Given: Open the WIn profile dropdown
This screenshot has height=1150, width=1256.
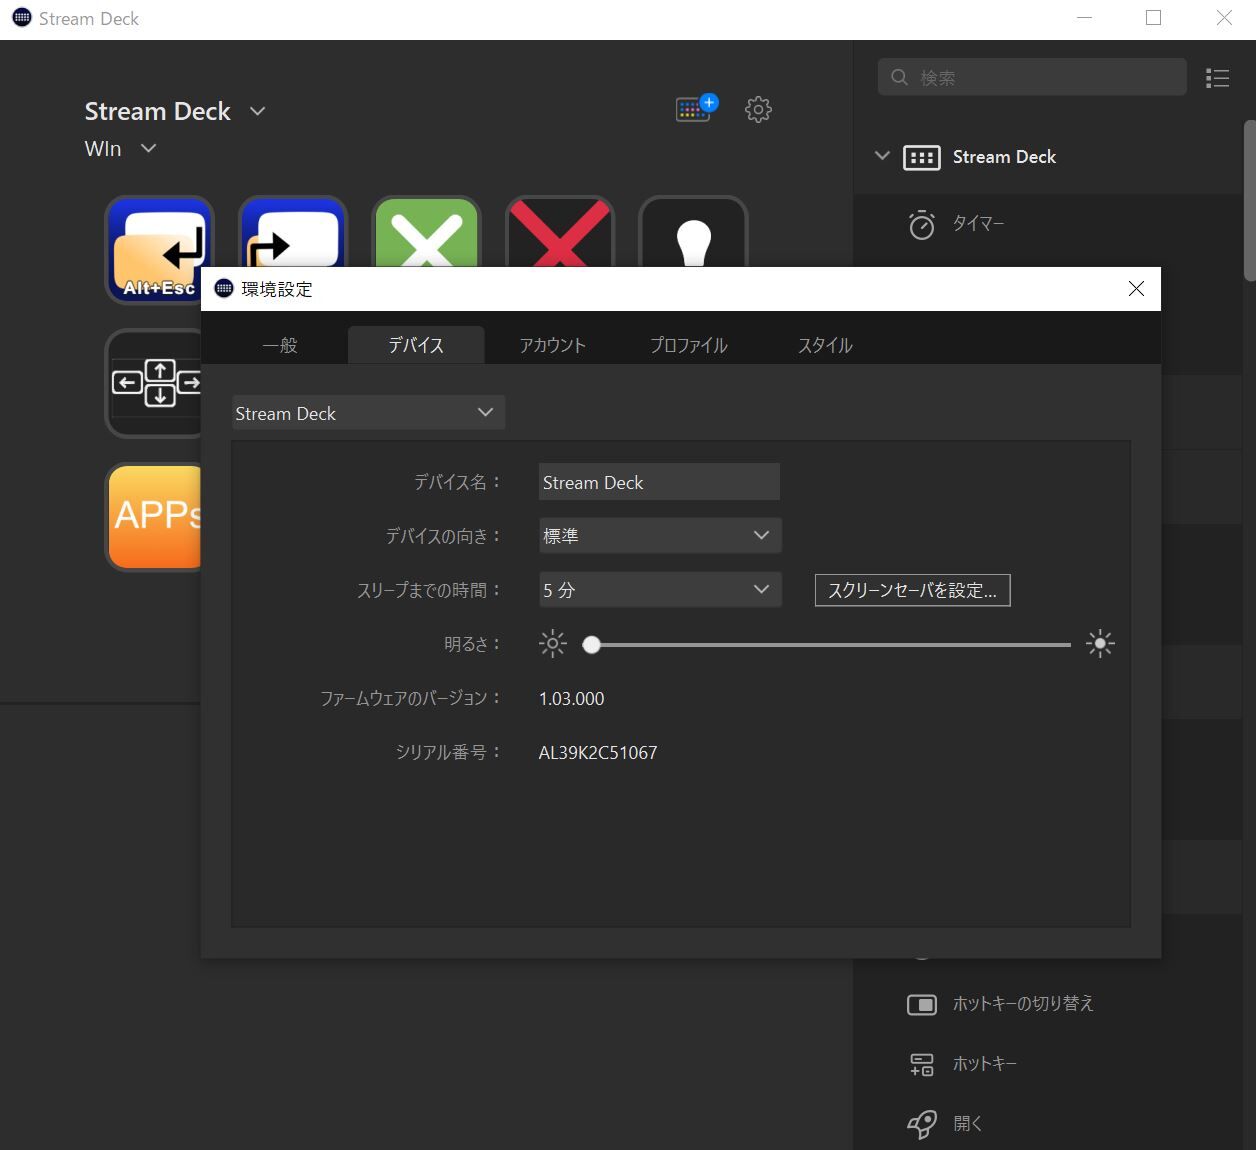Looking at the screenshot, I should [x=149, y=148].
